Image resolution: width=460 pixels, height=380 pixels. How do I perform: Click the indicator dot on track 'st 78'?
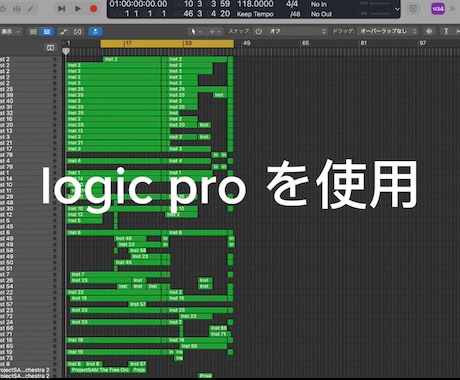[55, 155]
